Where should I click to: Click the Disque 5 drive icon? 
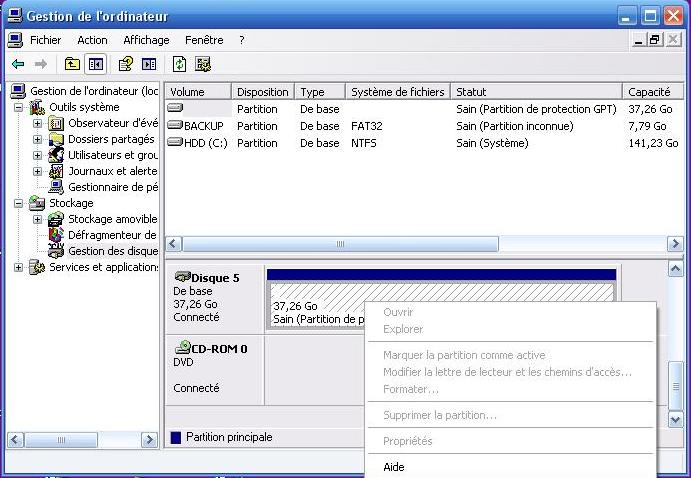[182, 277]
